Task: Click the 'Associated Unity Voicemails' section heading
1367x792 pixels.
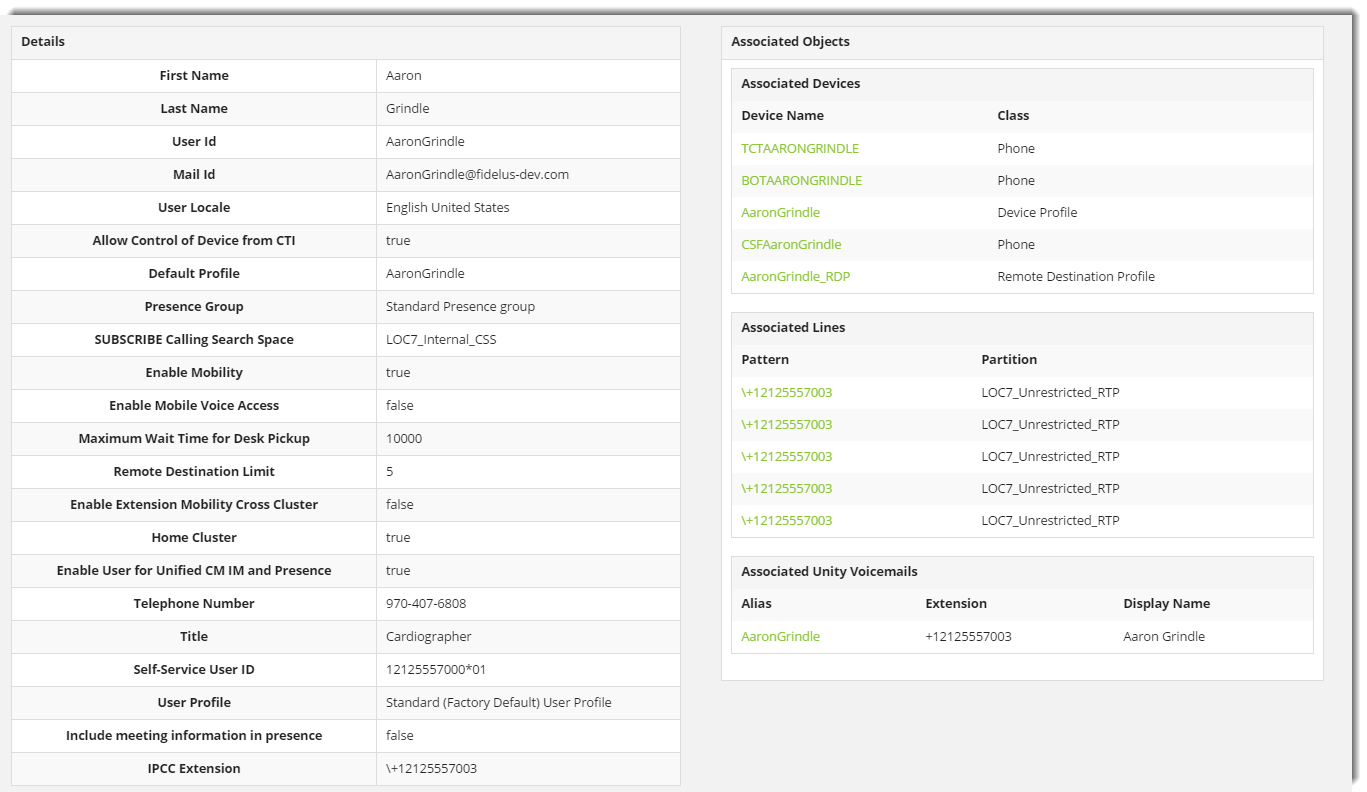Action: 829,571
